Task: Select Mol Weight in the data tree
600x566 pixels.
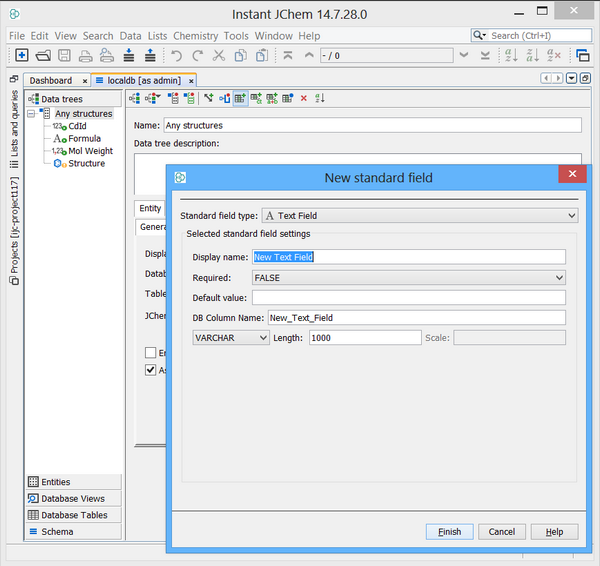Action: click(x=90, y=151)
